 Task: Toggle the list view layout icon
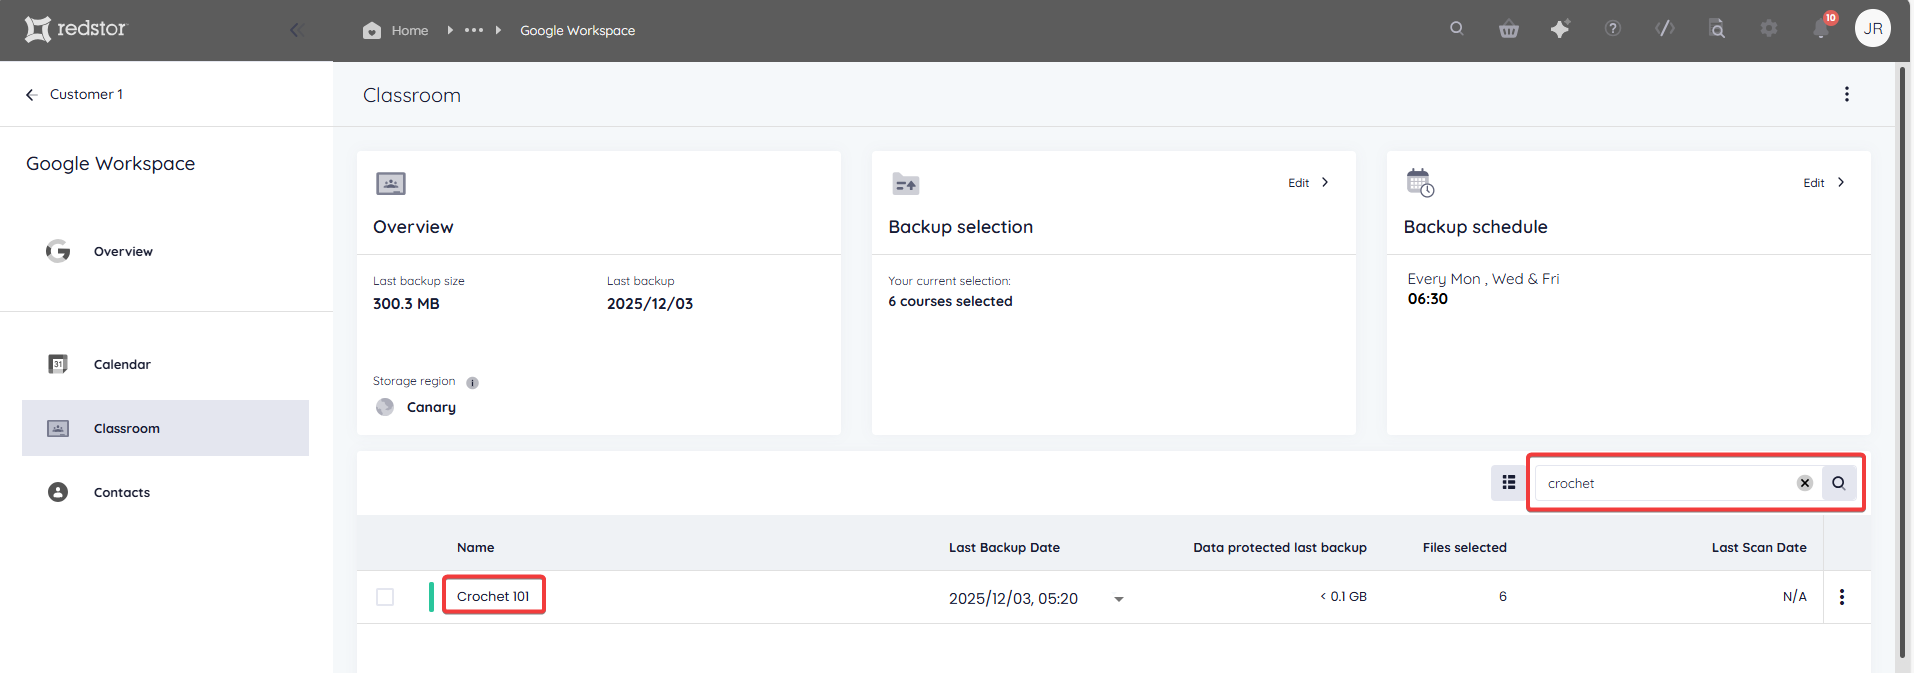tap(1508, 483)
